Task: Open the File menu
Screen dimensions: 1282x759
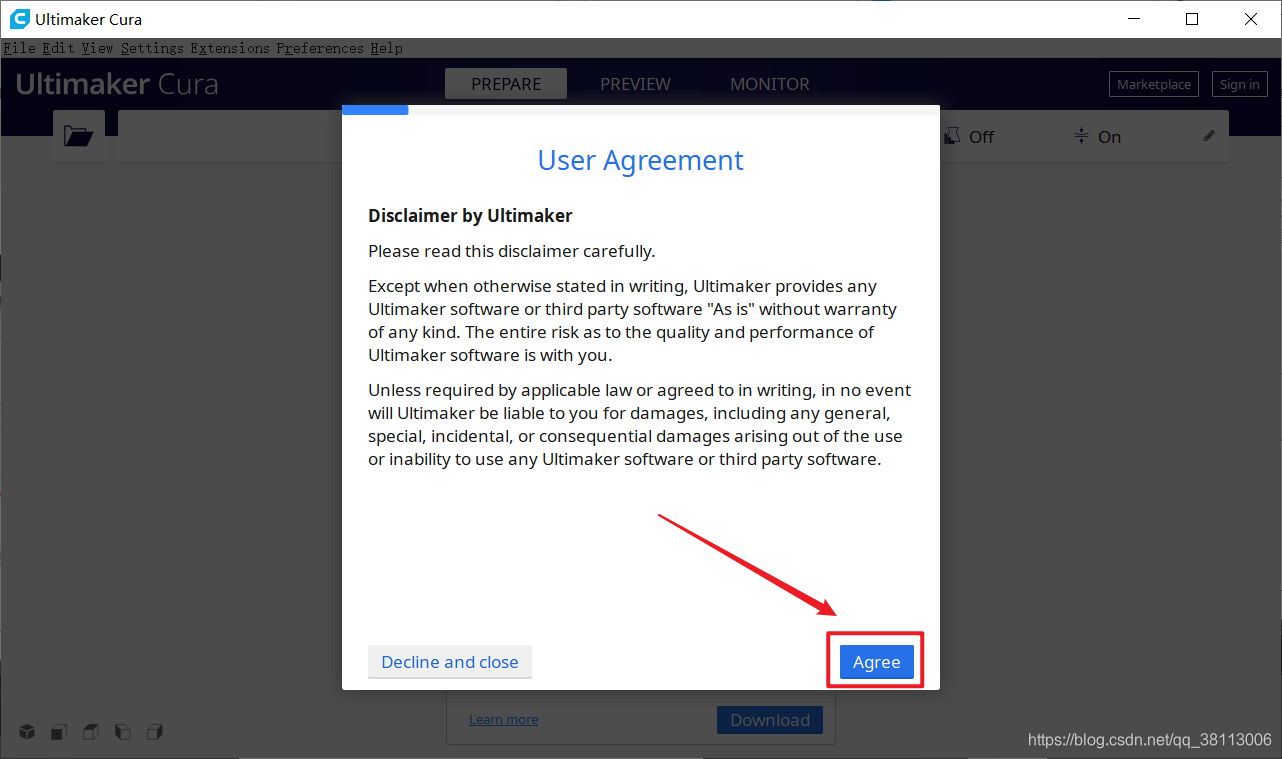Action: [20, 48]
